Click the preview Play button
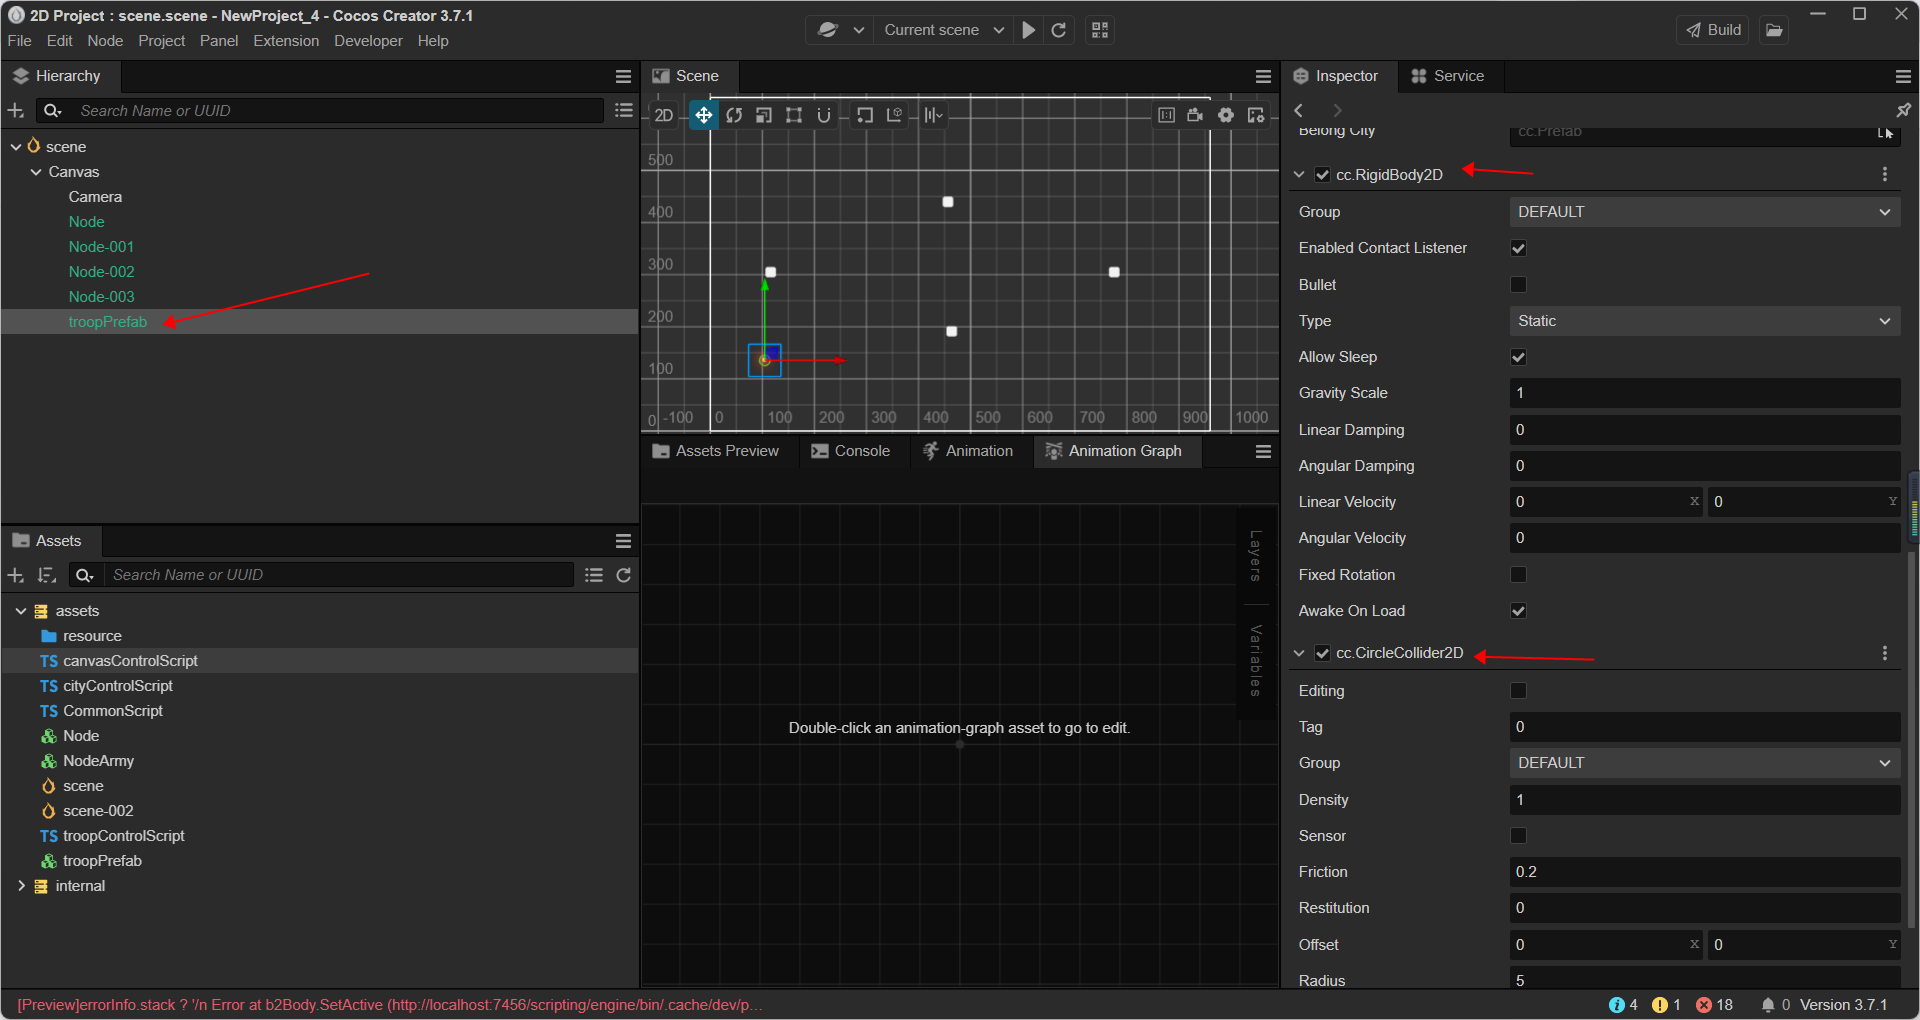This screenshot has height=1020, width=1920. [x=1028, y=30]
